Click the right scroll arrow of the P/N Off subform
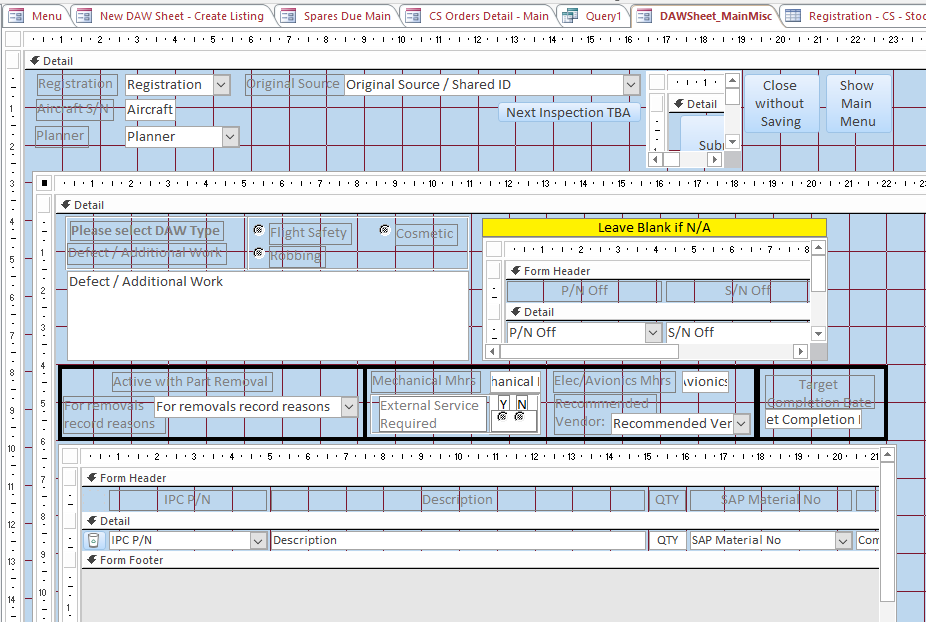 pyautogui.click(x=800, y=351)
